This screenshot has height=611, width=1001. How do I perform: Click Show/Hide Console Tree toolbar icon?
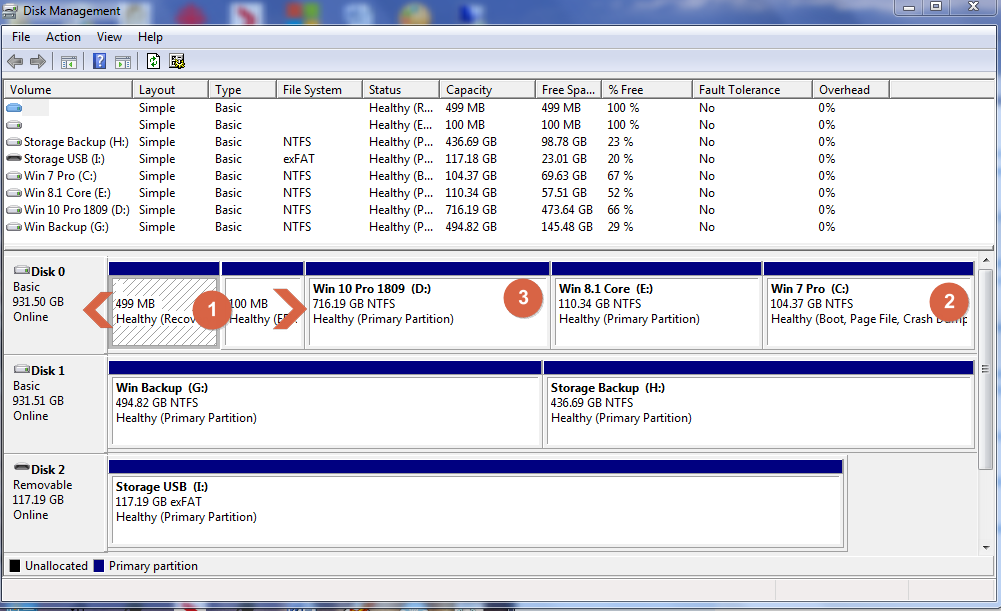tap(69, 62)
